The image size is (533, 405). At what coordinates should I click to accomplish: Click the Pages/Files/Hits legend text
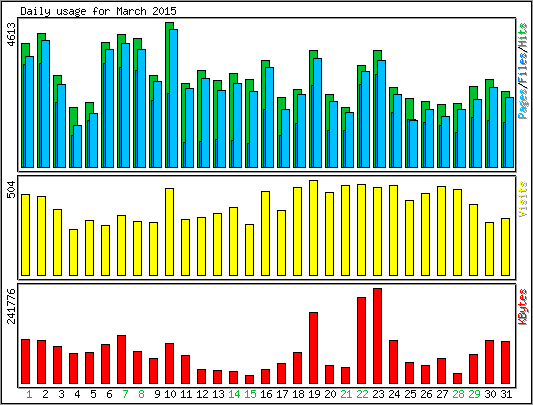523,71
